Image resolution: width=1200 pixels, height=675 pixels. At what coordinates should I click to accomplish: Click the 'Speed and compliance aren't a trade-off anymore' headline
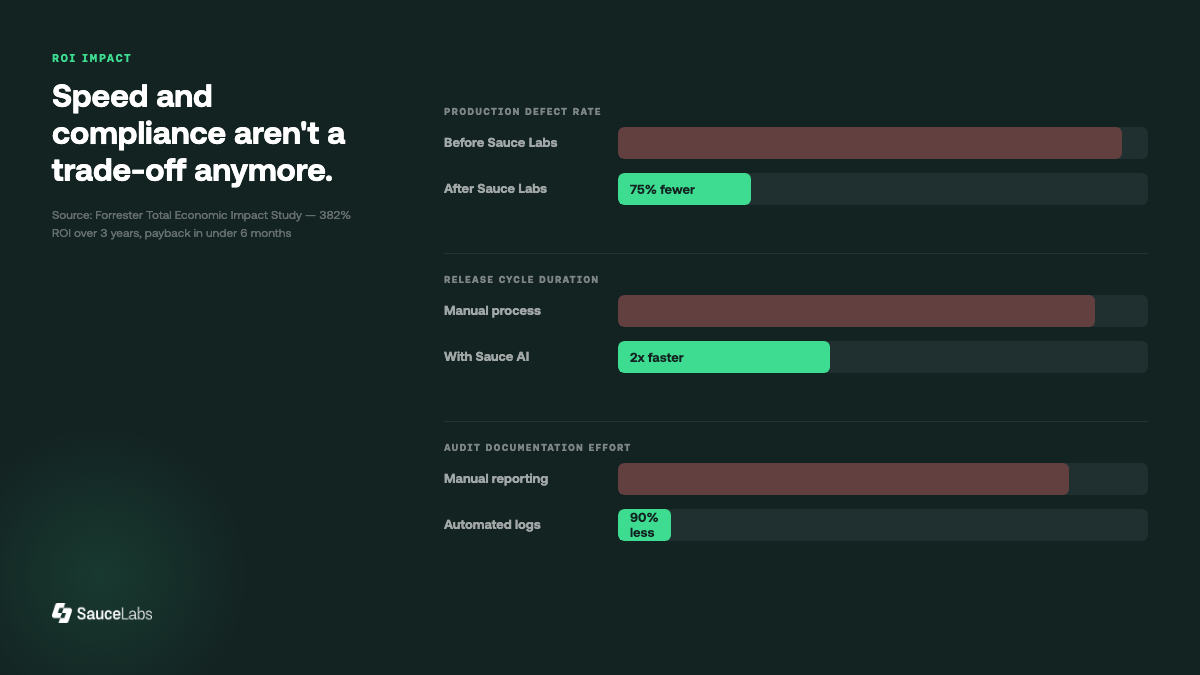point(199,134)
